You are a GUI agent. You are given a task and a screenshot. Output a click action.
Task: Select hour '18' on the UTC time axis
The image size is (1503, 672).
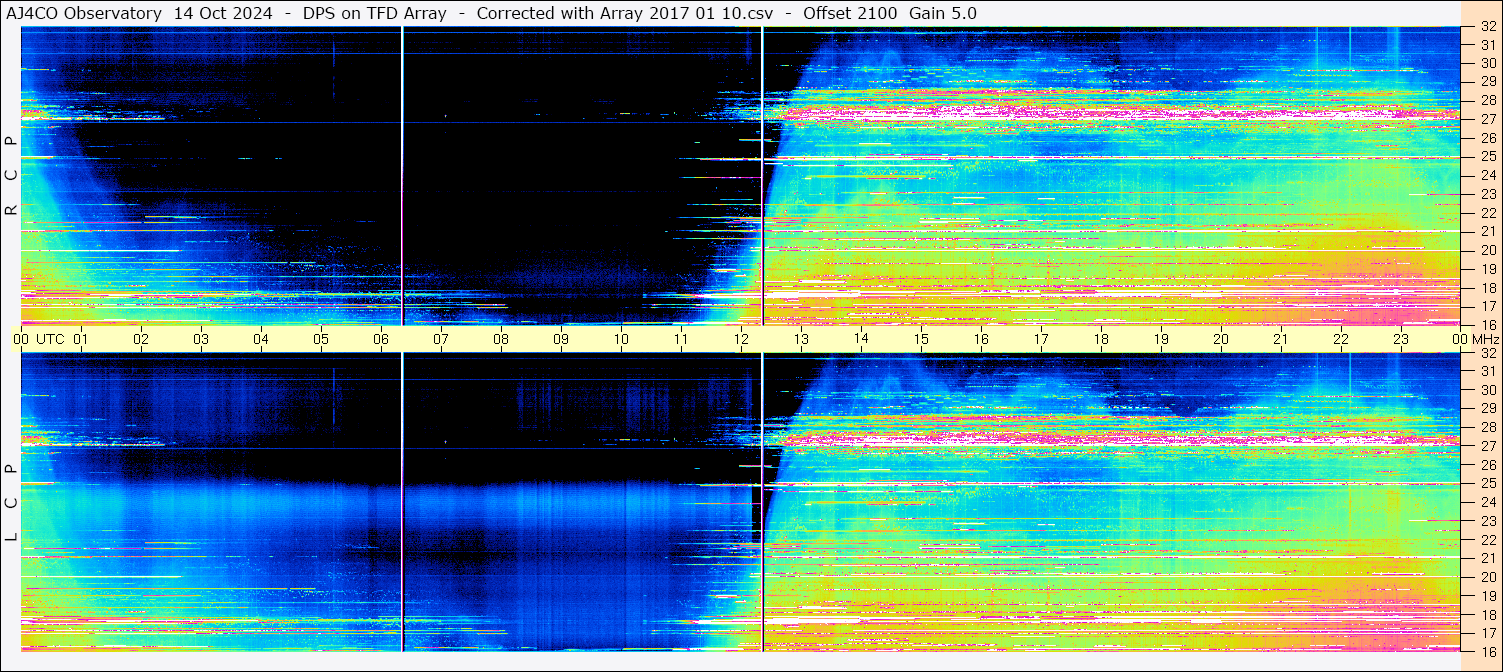tap(1101, 339)
